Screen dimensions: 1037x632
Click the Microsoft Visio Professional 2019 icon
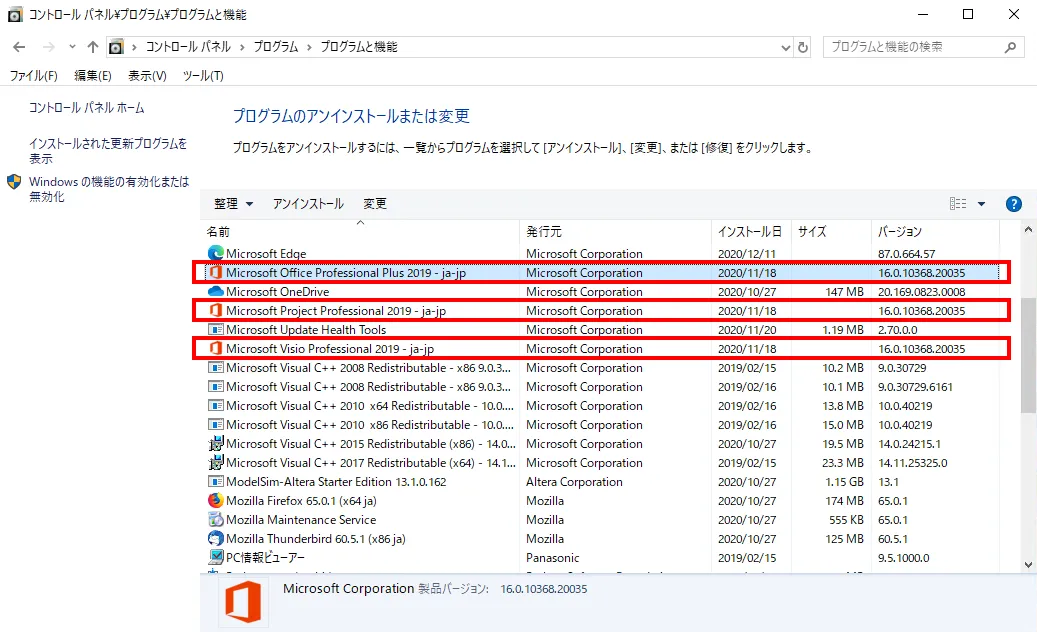(215, 348)
